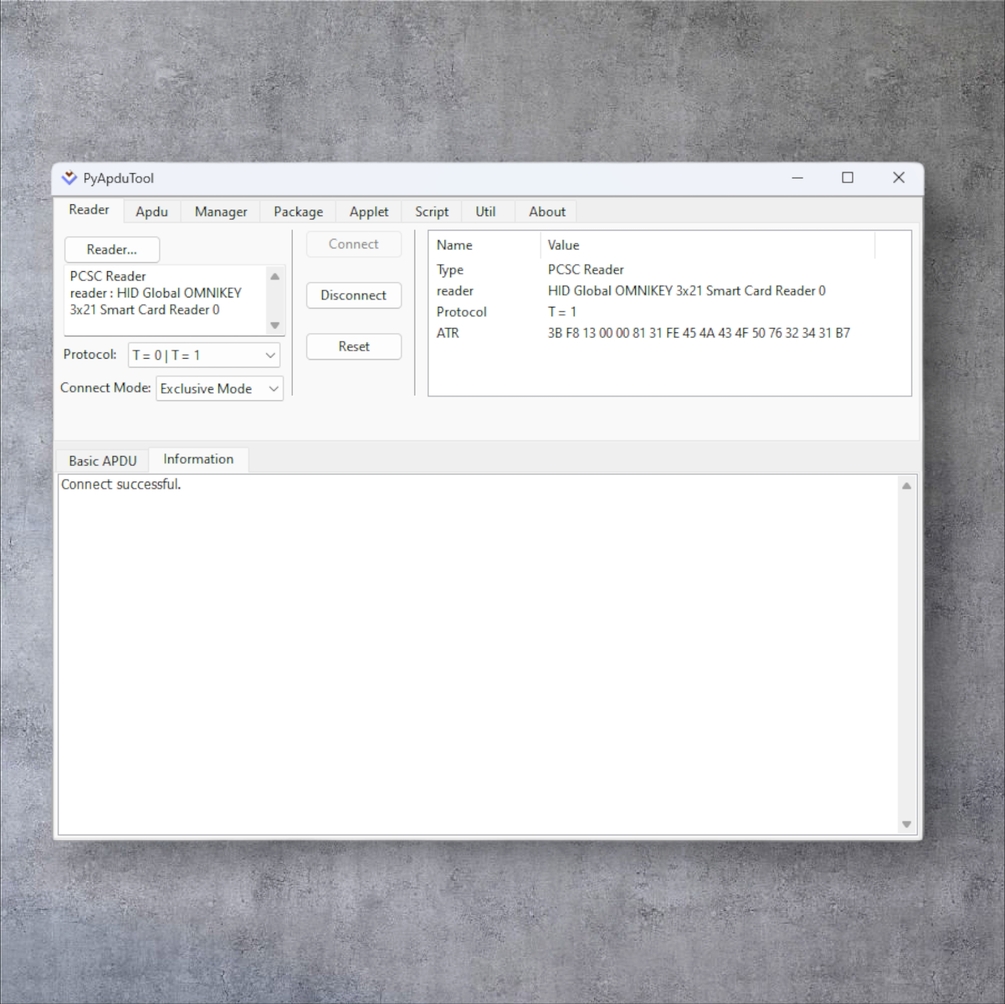Select the ATR row in the table
Viewport: 1005px width, 1004px height.
tap(669, 333)
